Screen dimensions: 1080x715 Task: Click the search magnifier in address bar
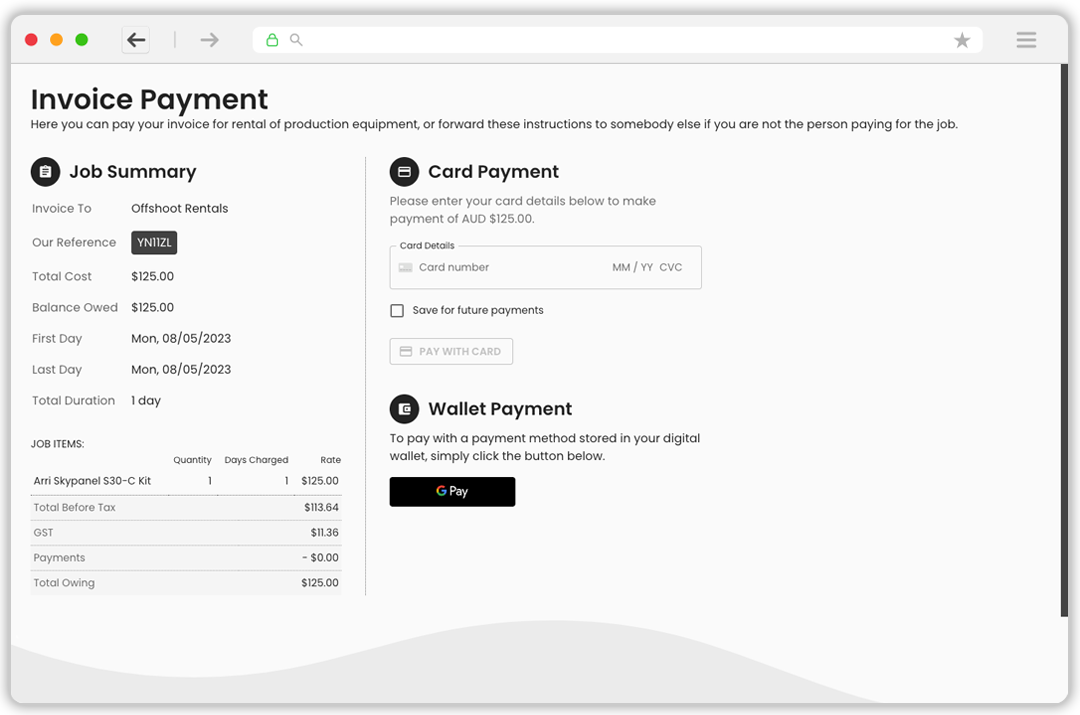[x=295, y=40]
